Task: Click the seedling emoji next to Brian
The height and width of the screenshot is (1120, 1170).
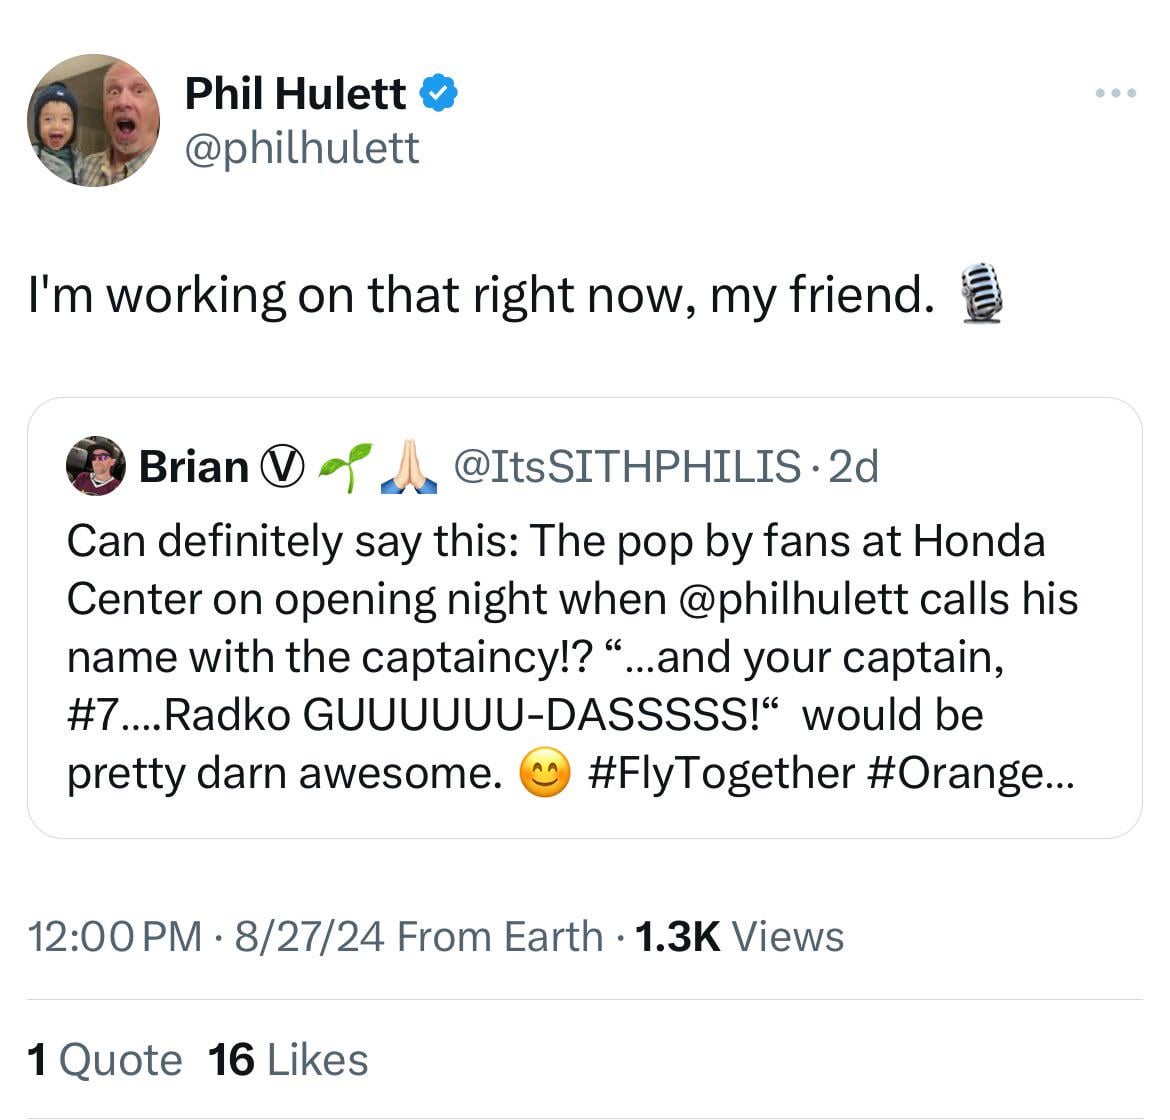Action: coord(344,466)
